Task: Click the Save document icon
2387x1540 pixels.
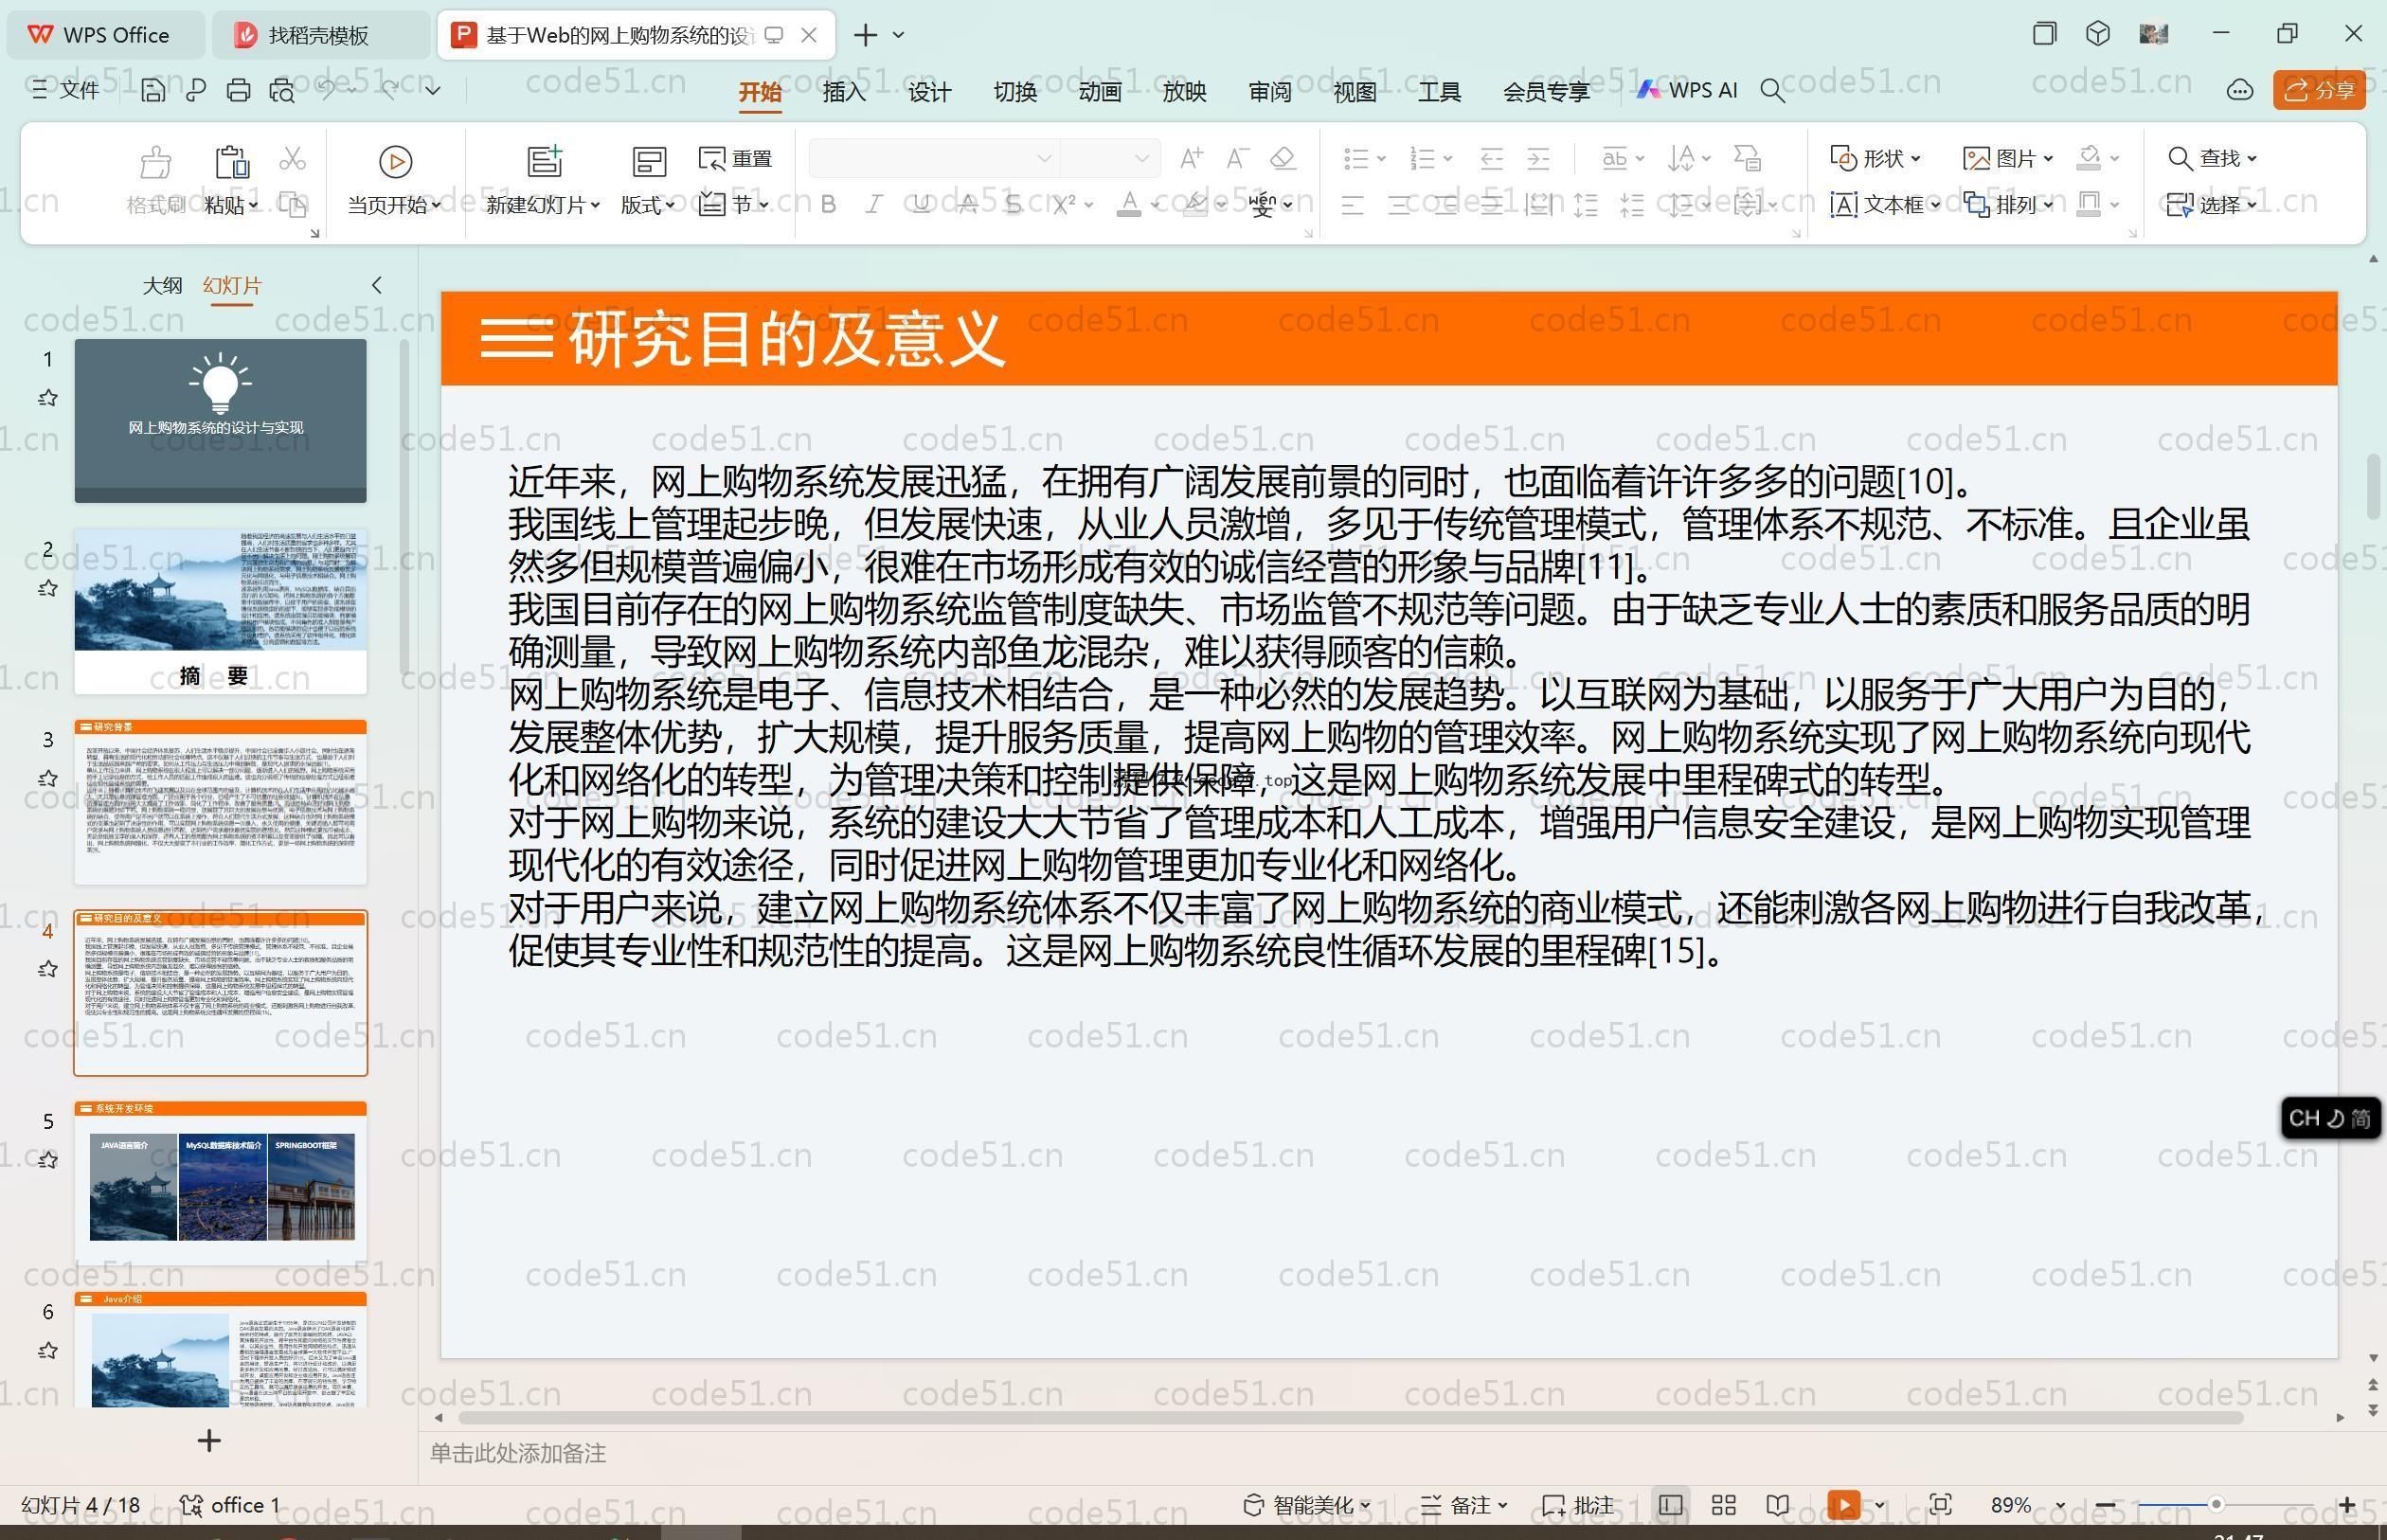Action: coord(153,90)
